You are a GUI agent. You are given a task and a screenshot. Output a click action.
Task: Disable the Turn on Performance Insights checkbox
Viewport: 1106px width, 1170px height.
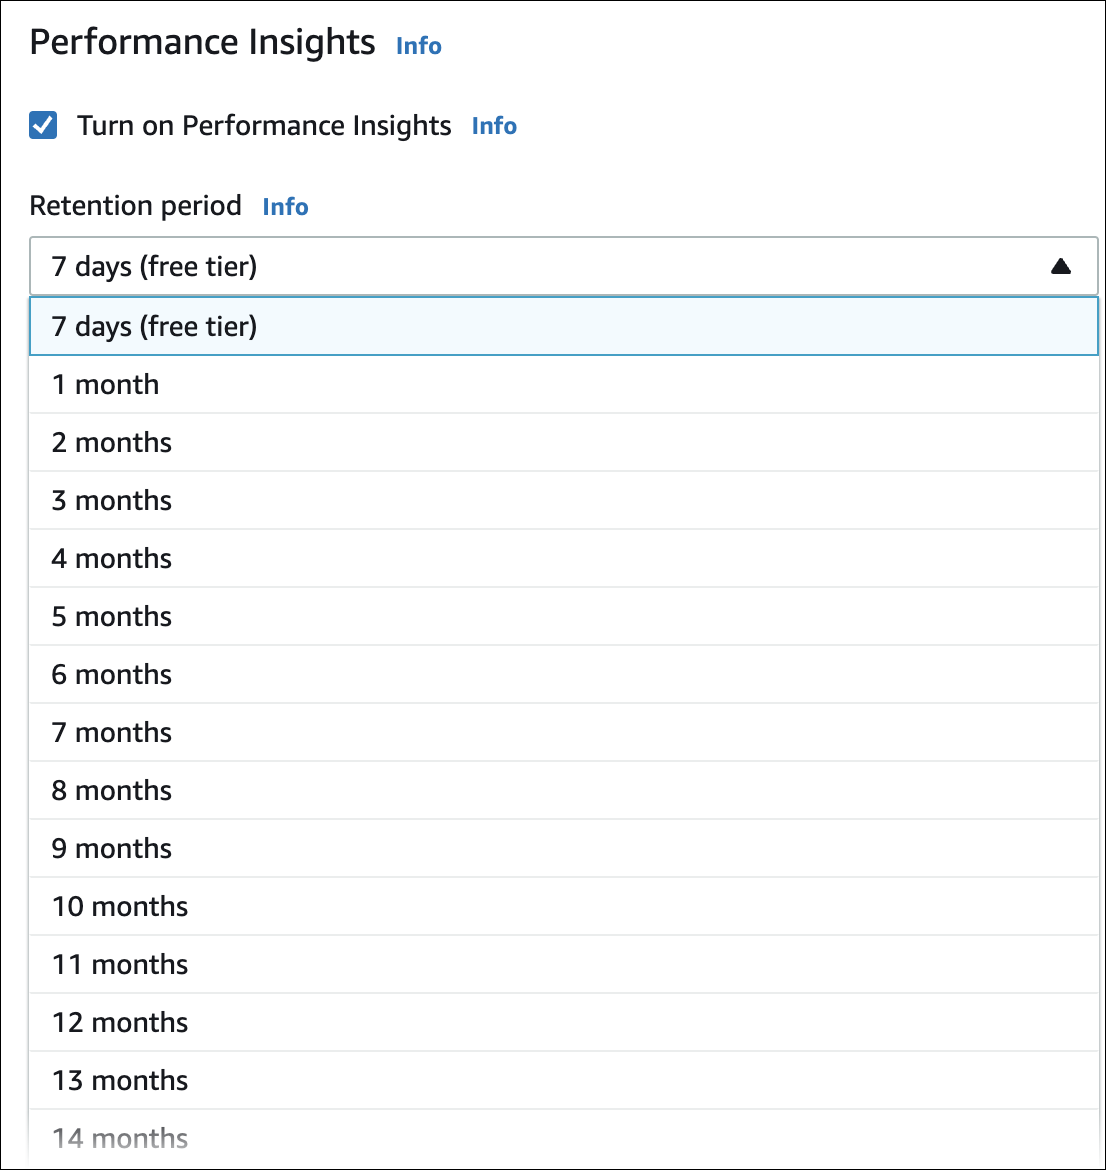(42, 125)
